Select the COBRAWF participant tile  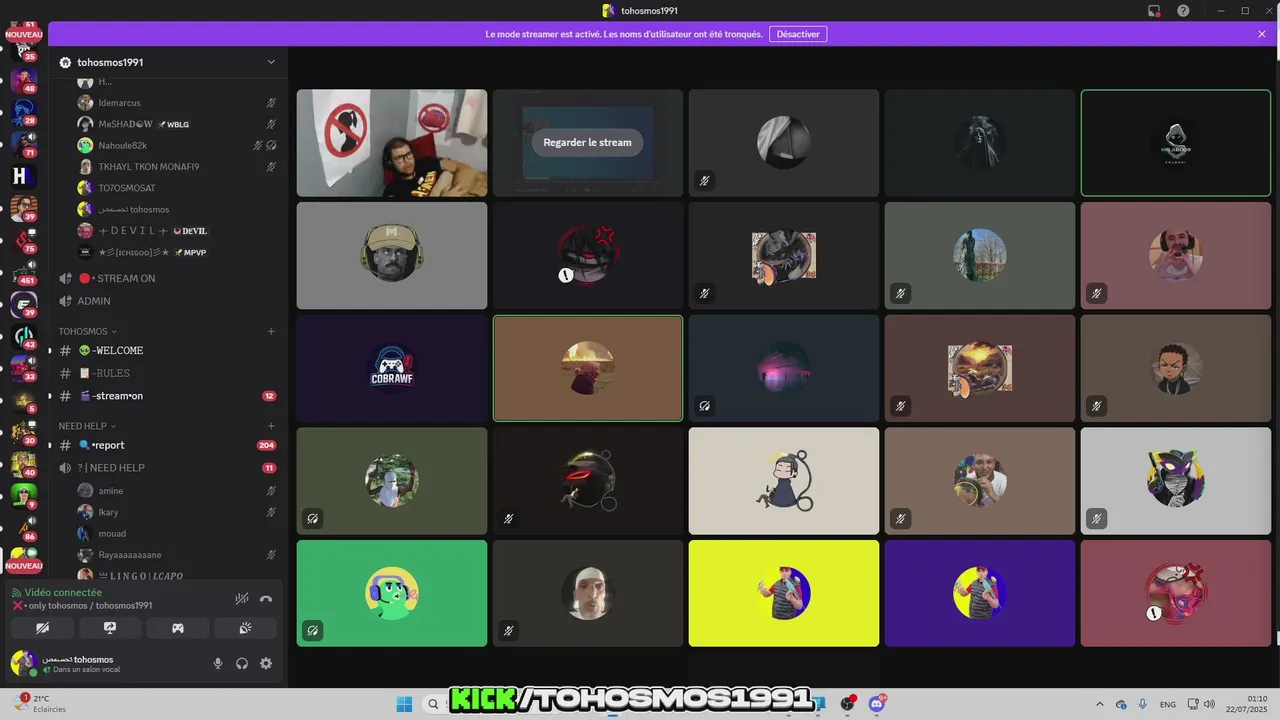[x=392, y=368]
